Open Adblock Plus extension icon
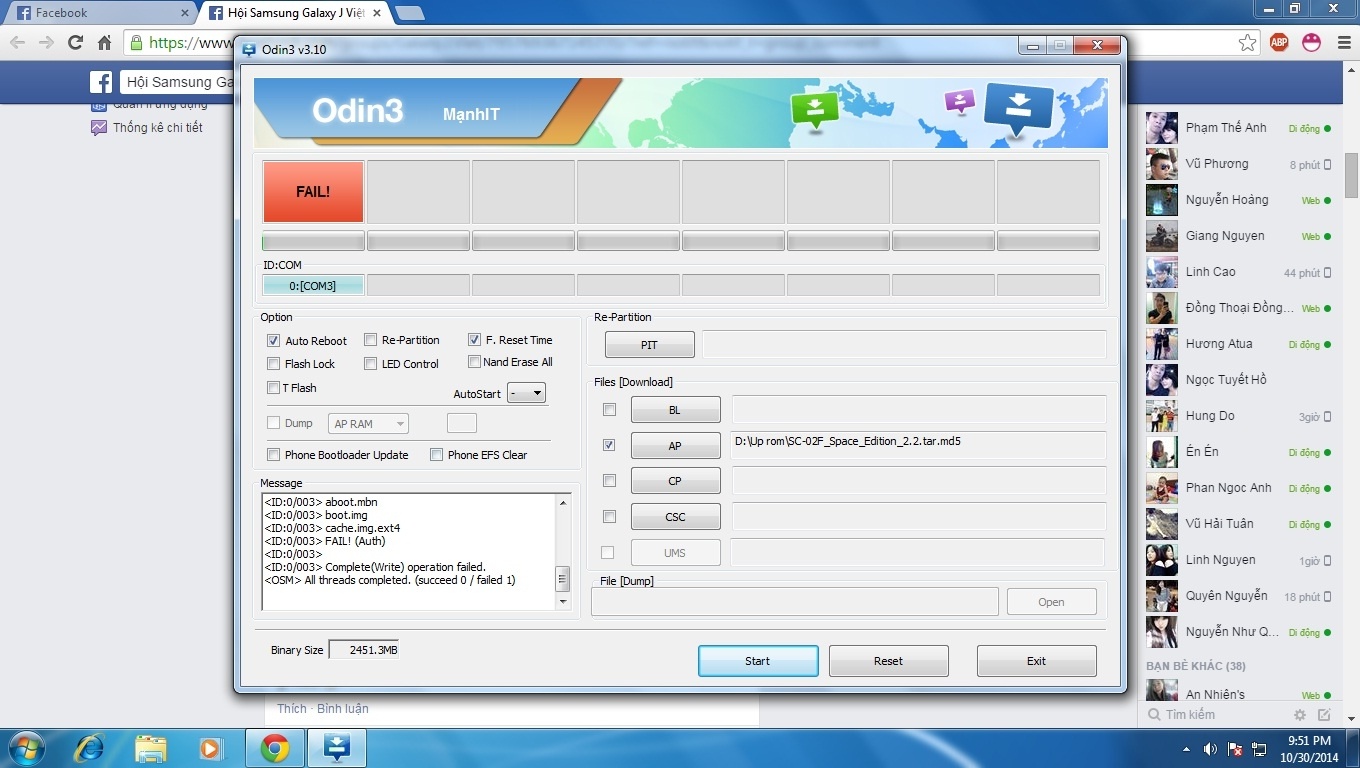 [1279, 42]
